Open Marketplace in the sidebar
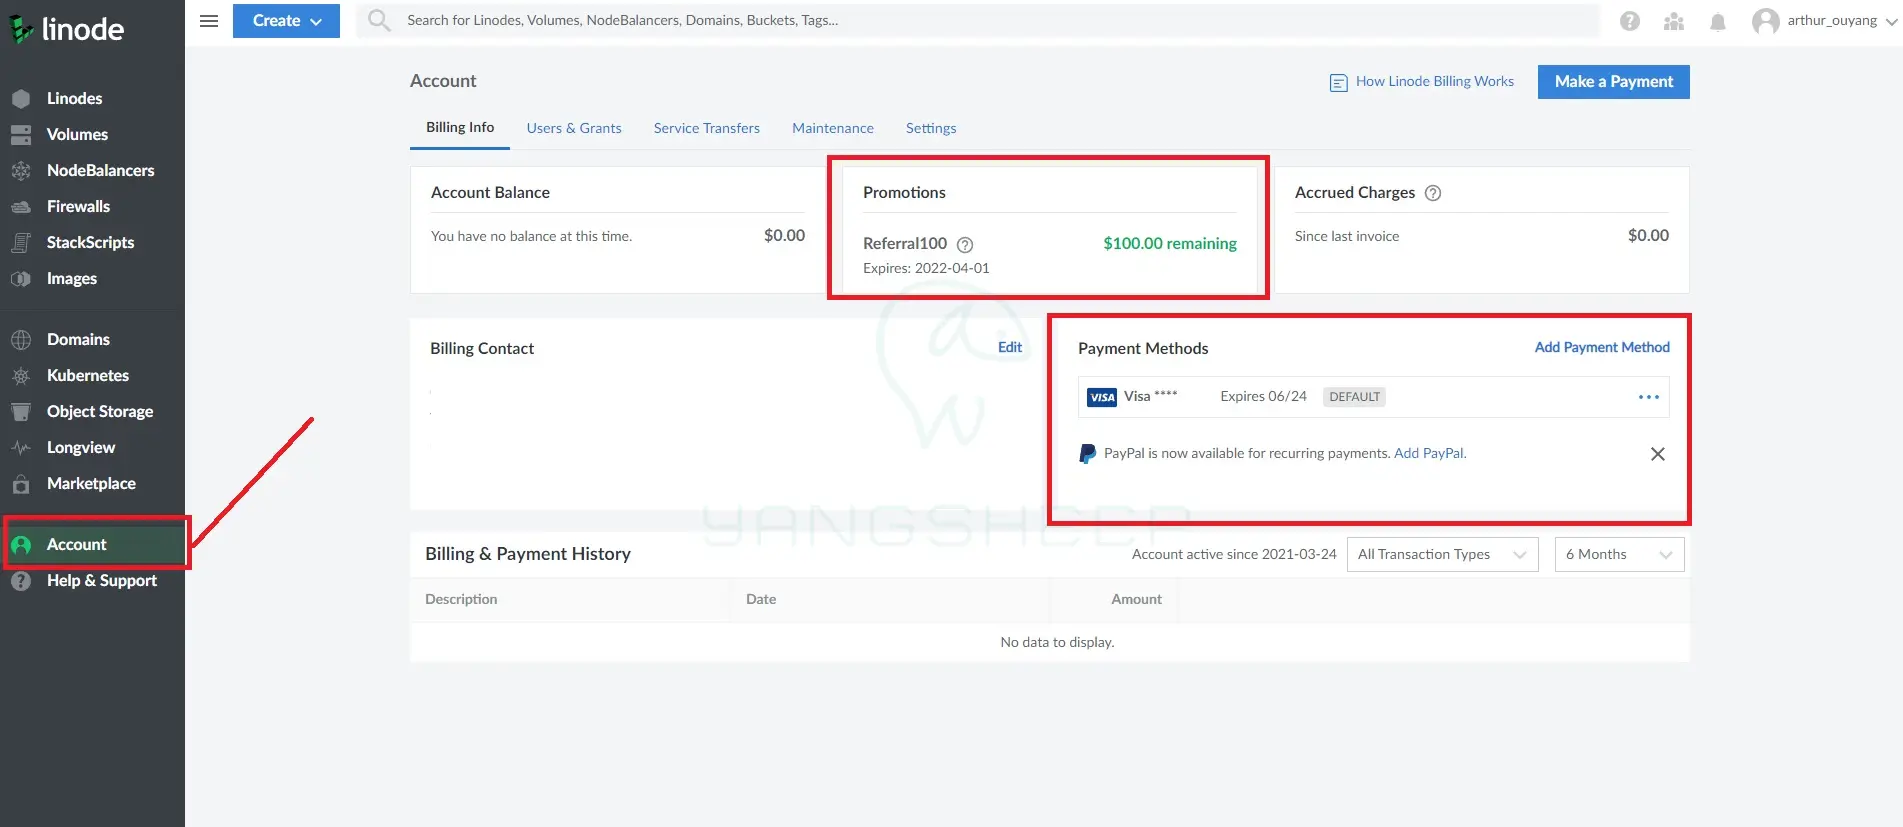The image size is (1903, 827). pos(93,483)
